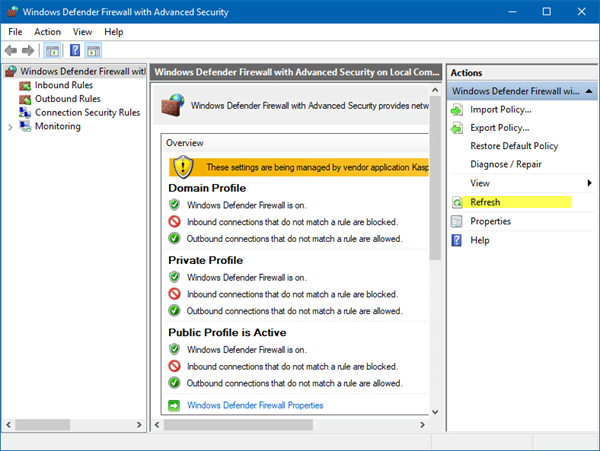
Task: Select Outbound Rules in the tree
Action: [68, 99]
